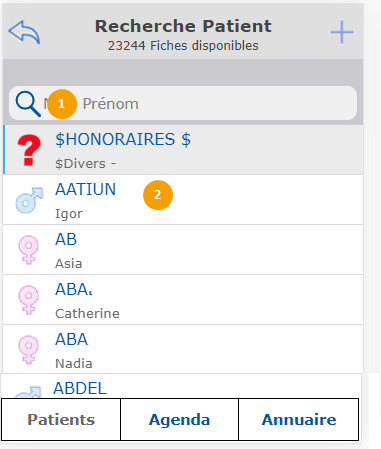The image size is (381, 449).
Task: Open the ABDEL patient entry
Action: pos(181,386)
